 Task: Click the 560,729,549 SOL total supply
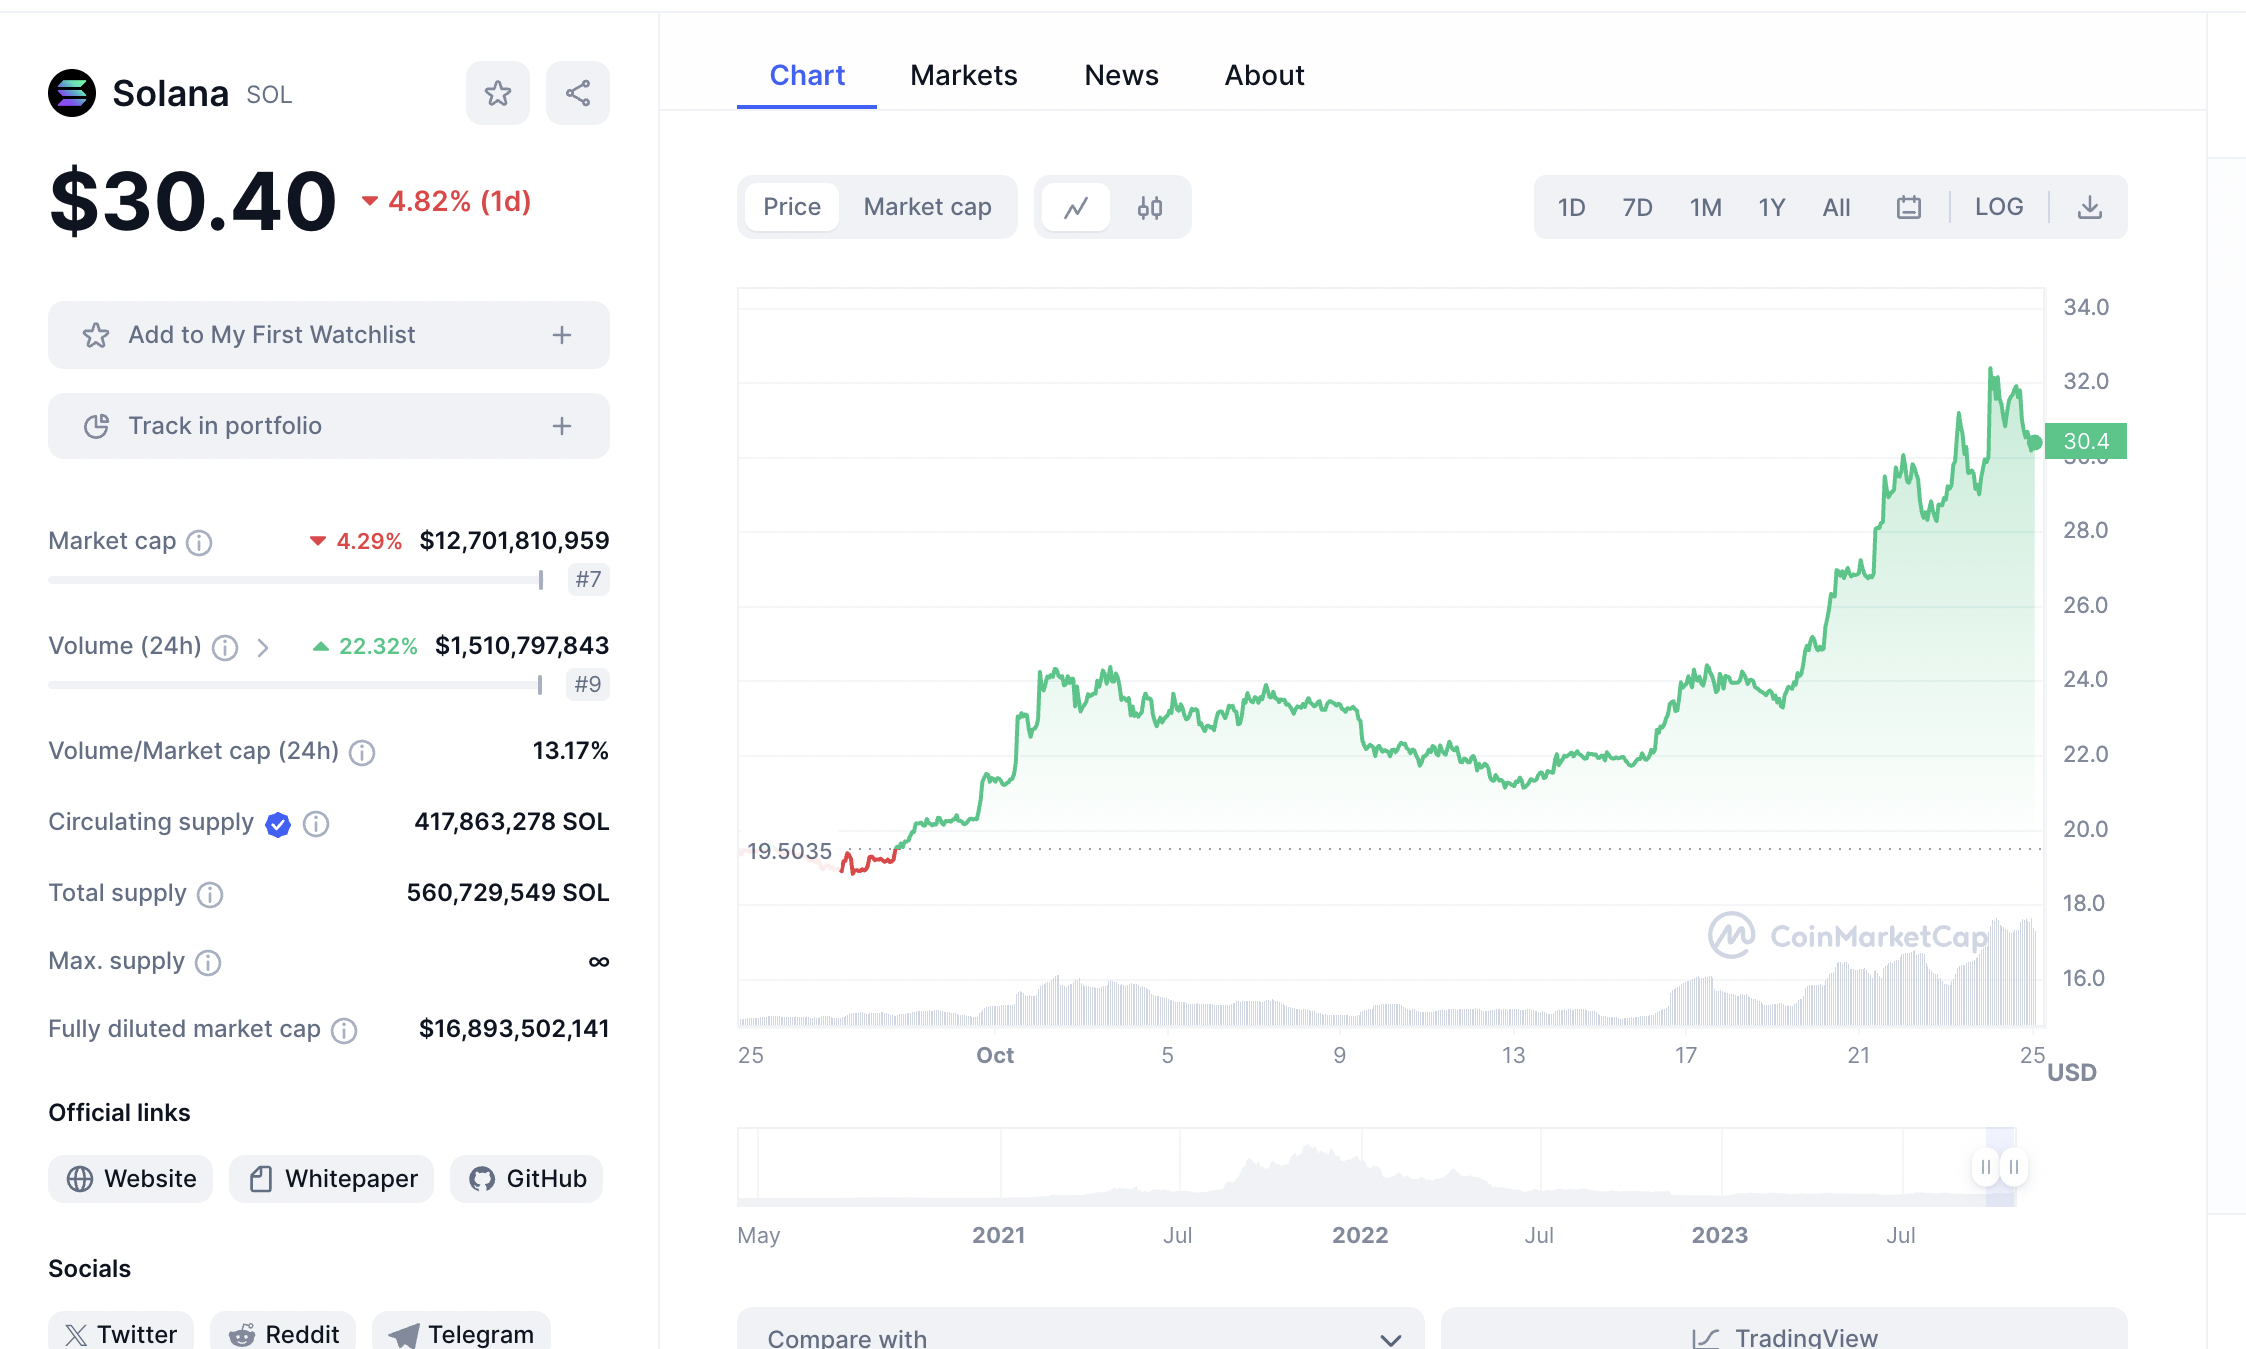click(x=508, y=893)
